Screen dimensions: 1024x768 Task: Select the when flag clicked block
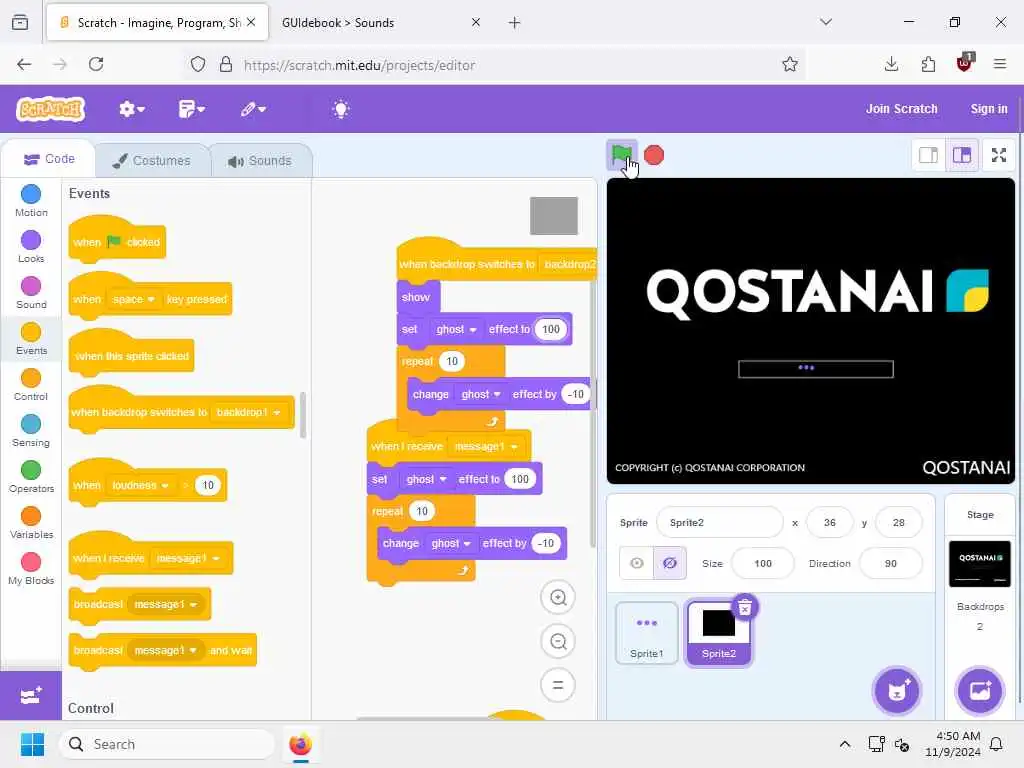(117, 240)
